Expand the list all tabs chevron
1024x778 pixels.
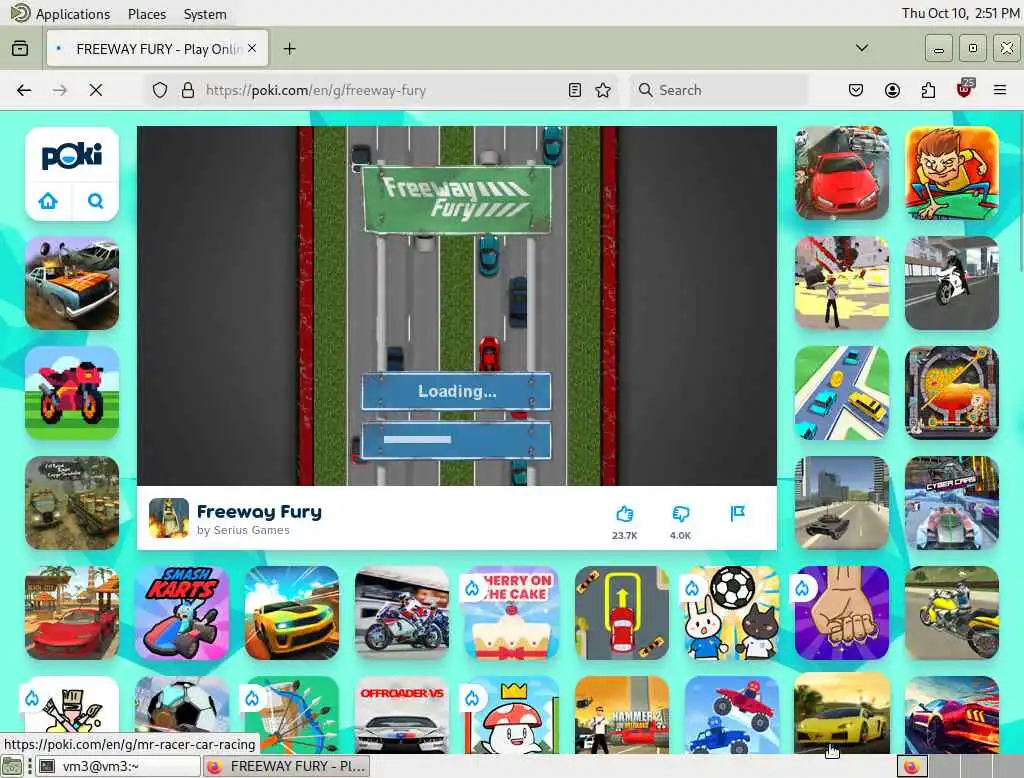coord(862,48)
